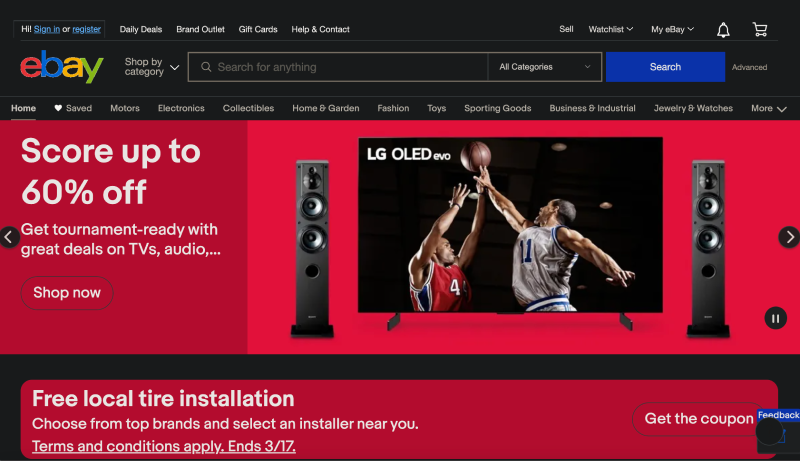Open the shopping cart icon
Screen dimensions: 800x461
coord(760,30)
